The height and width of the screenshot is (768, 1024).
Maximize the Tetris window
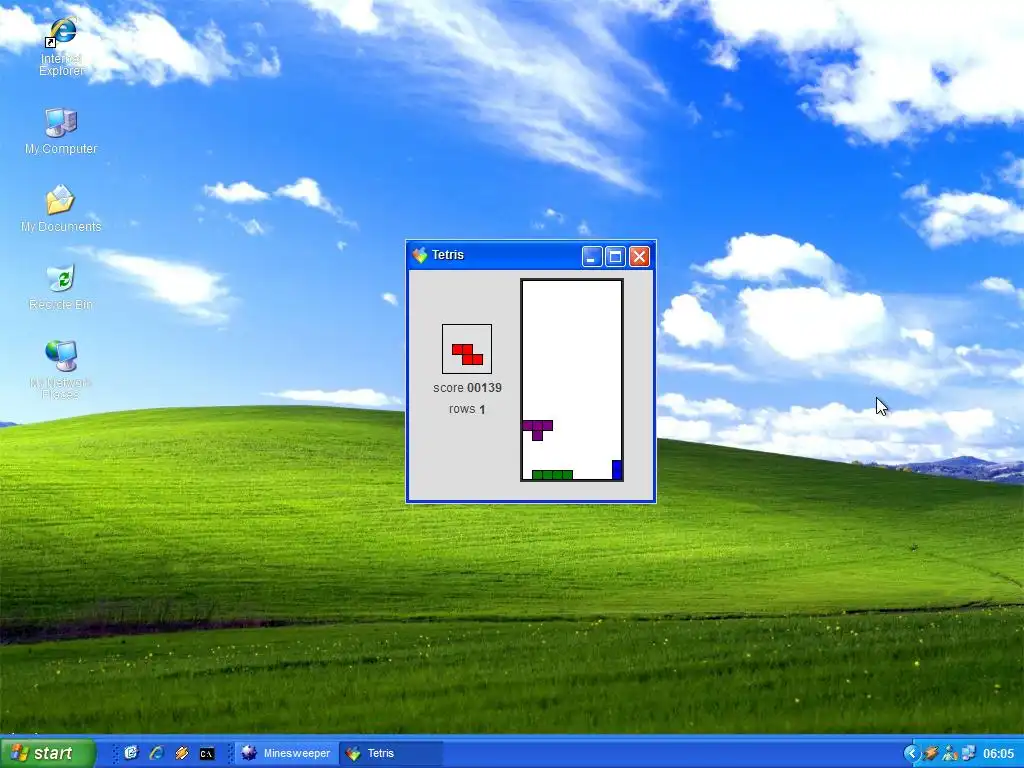pyautogui.click(x=615, y=256)
